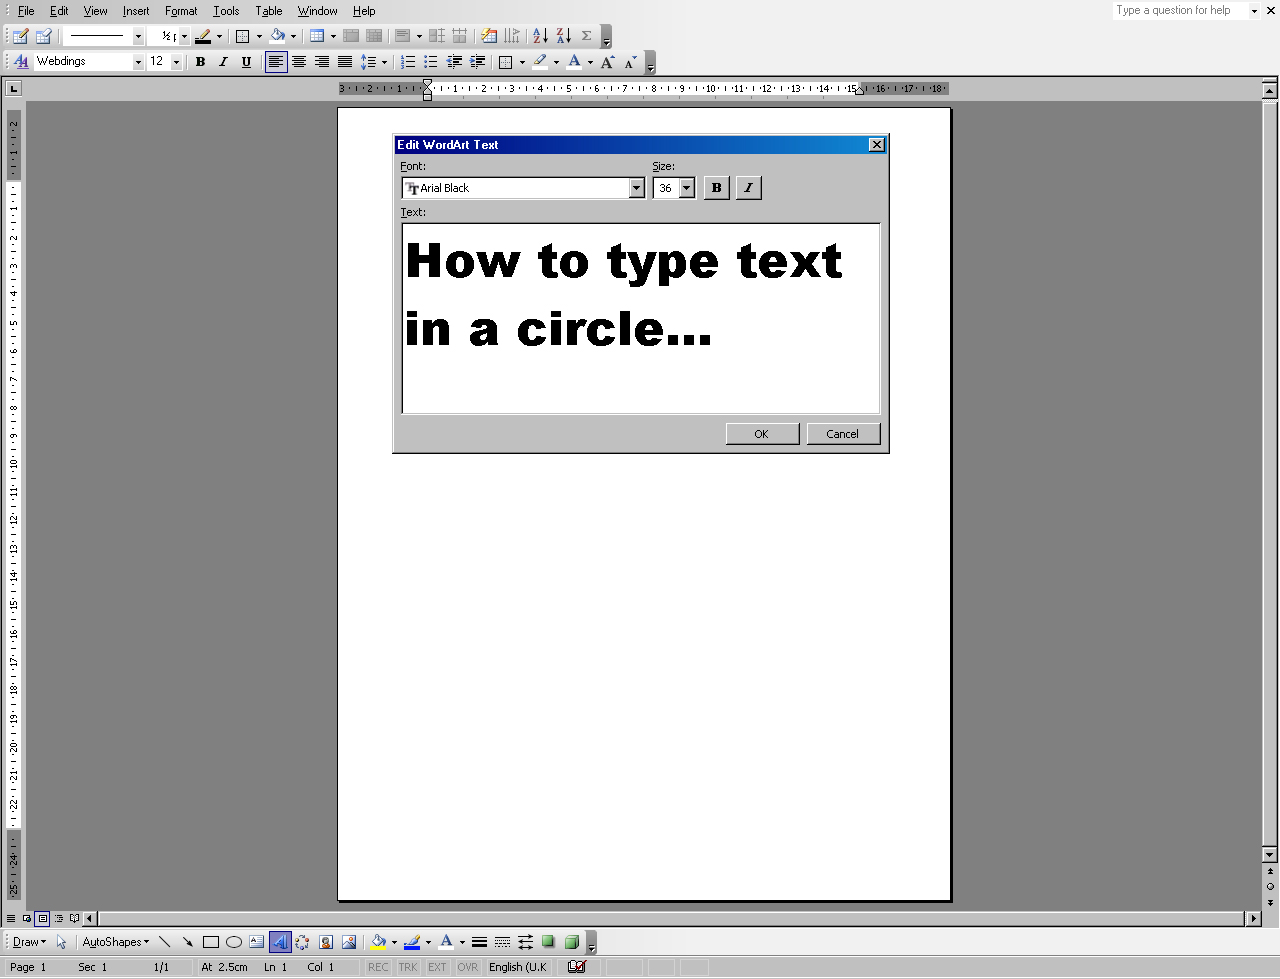Click the Line Style icon
The height and width of the screenshot is (979, 1280).
point(479,942)
